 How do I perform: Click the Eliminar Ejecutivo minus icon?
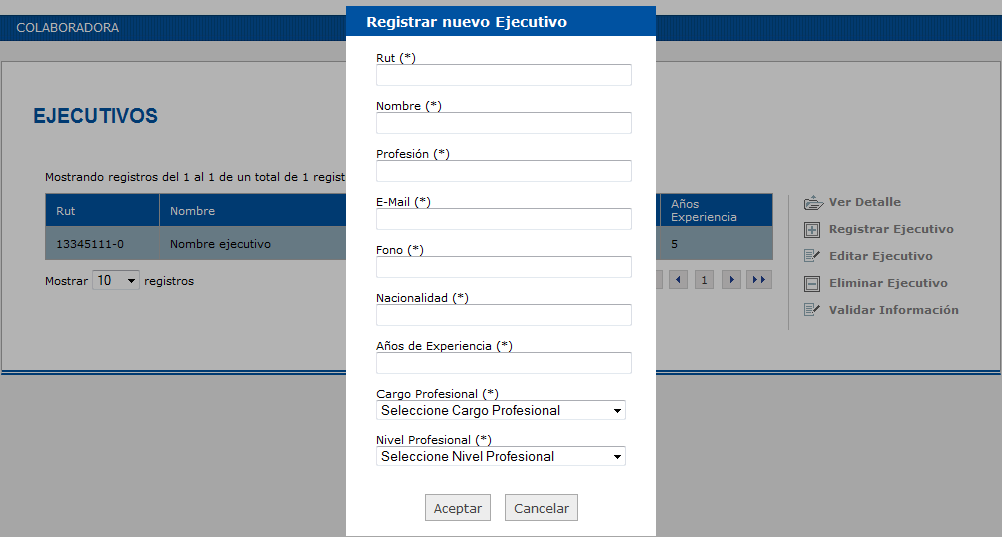pos(812,284)
